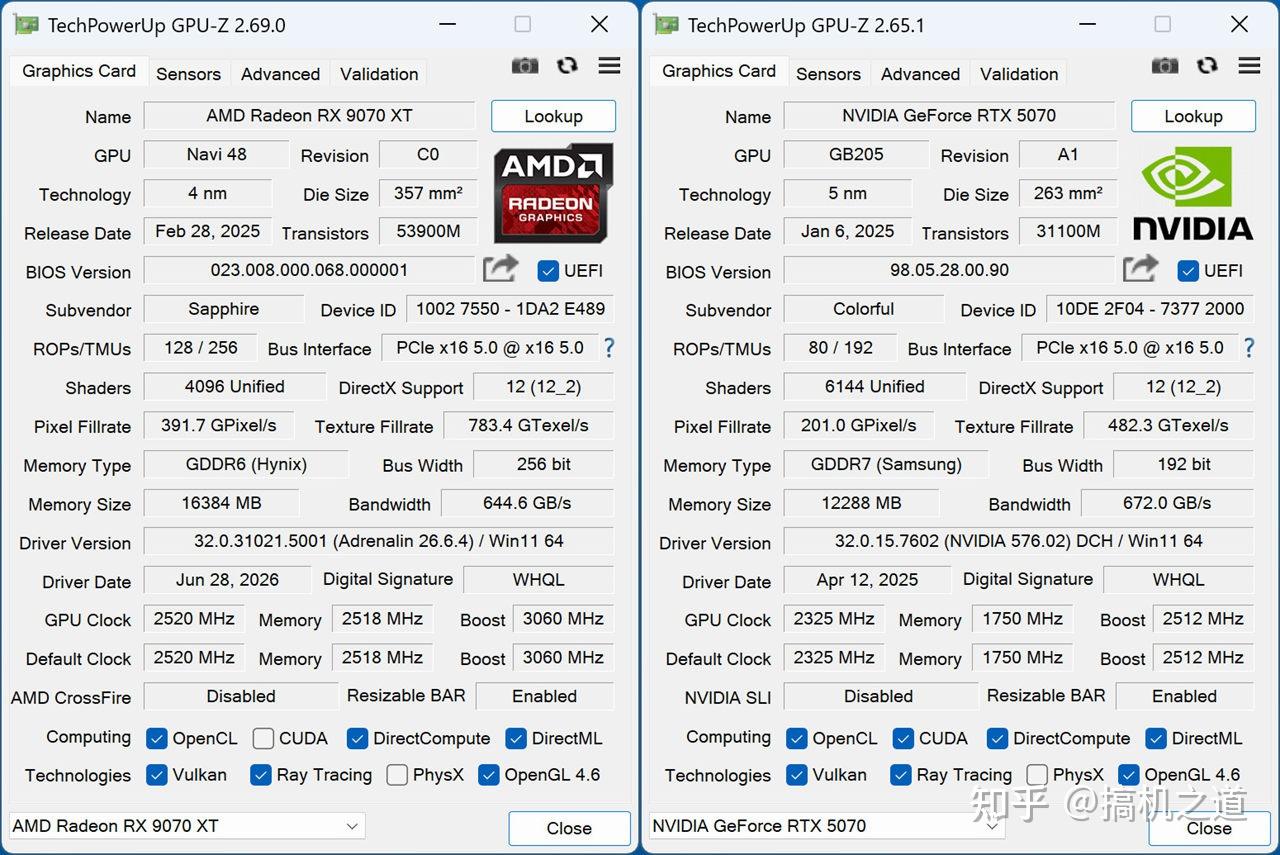Select Graphics Card tab in GPU-Z 2.65.1

pos(719,71)
